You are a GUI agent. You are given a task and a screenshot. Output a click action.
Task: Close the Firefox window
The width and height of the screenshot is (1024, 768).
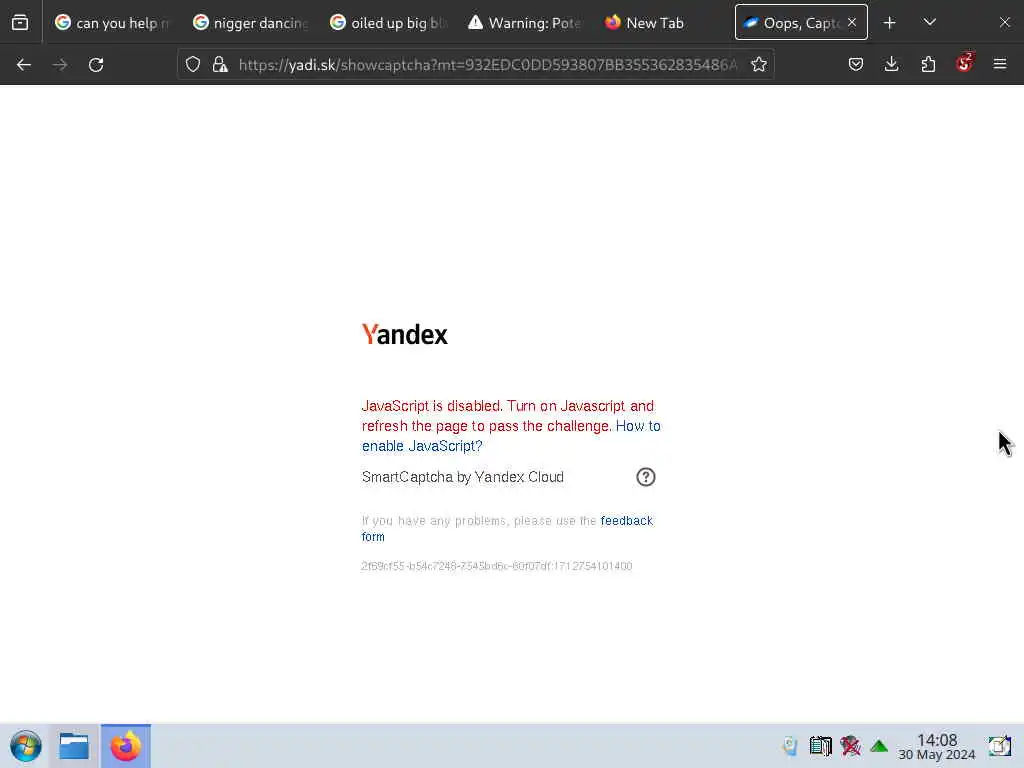tap(1004, 23)
